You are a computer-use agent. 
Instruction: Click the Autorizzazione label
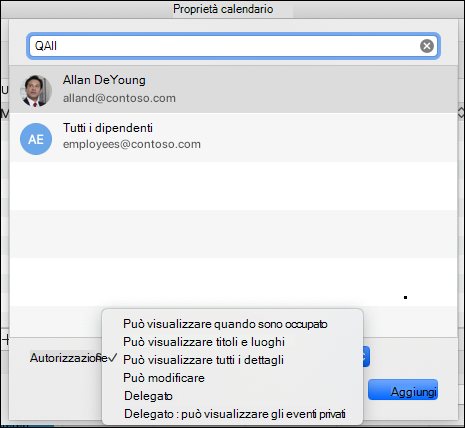coord(69,358)
